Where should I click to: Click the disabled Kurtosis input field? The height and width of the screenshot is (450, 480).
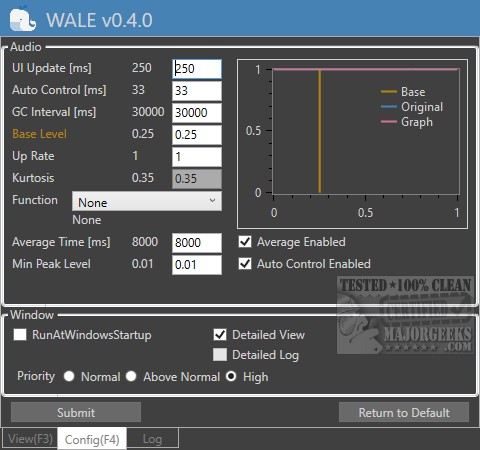197,179
